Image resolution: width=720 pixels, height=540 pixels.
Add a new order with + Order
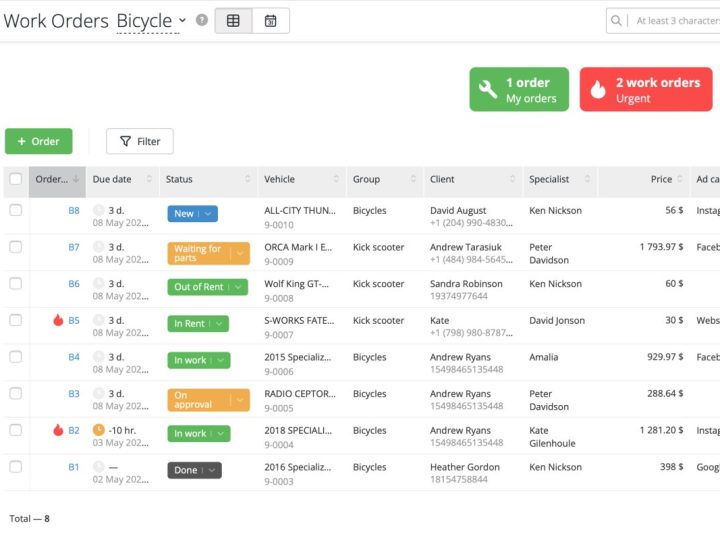click(x=39, y=141)
